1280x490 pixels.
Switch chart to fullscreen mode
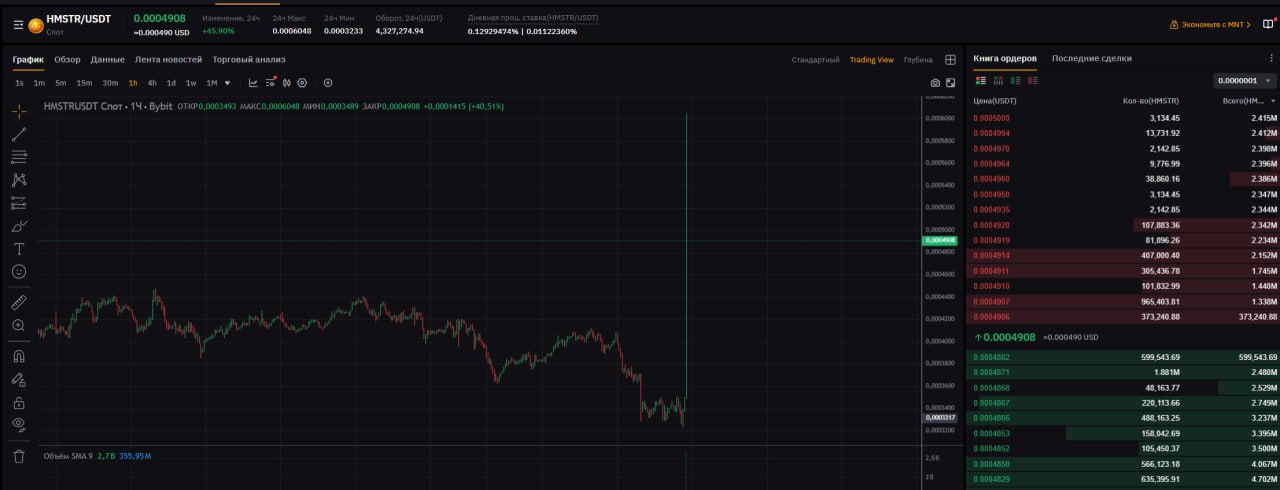click(x=950, y=83)
